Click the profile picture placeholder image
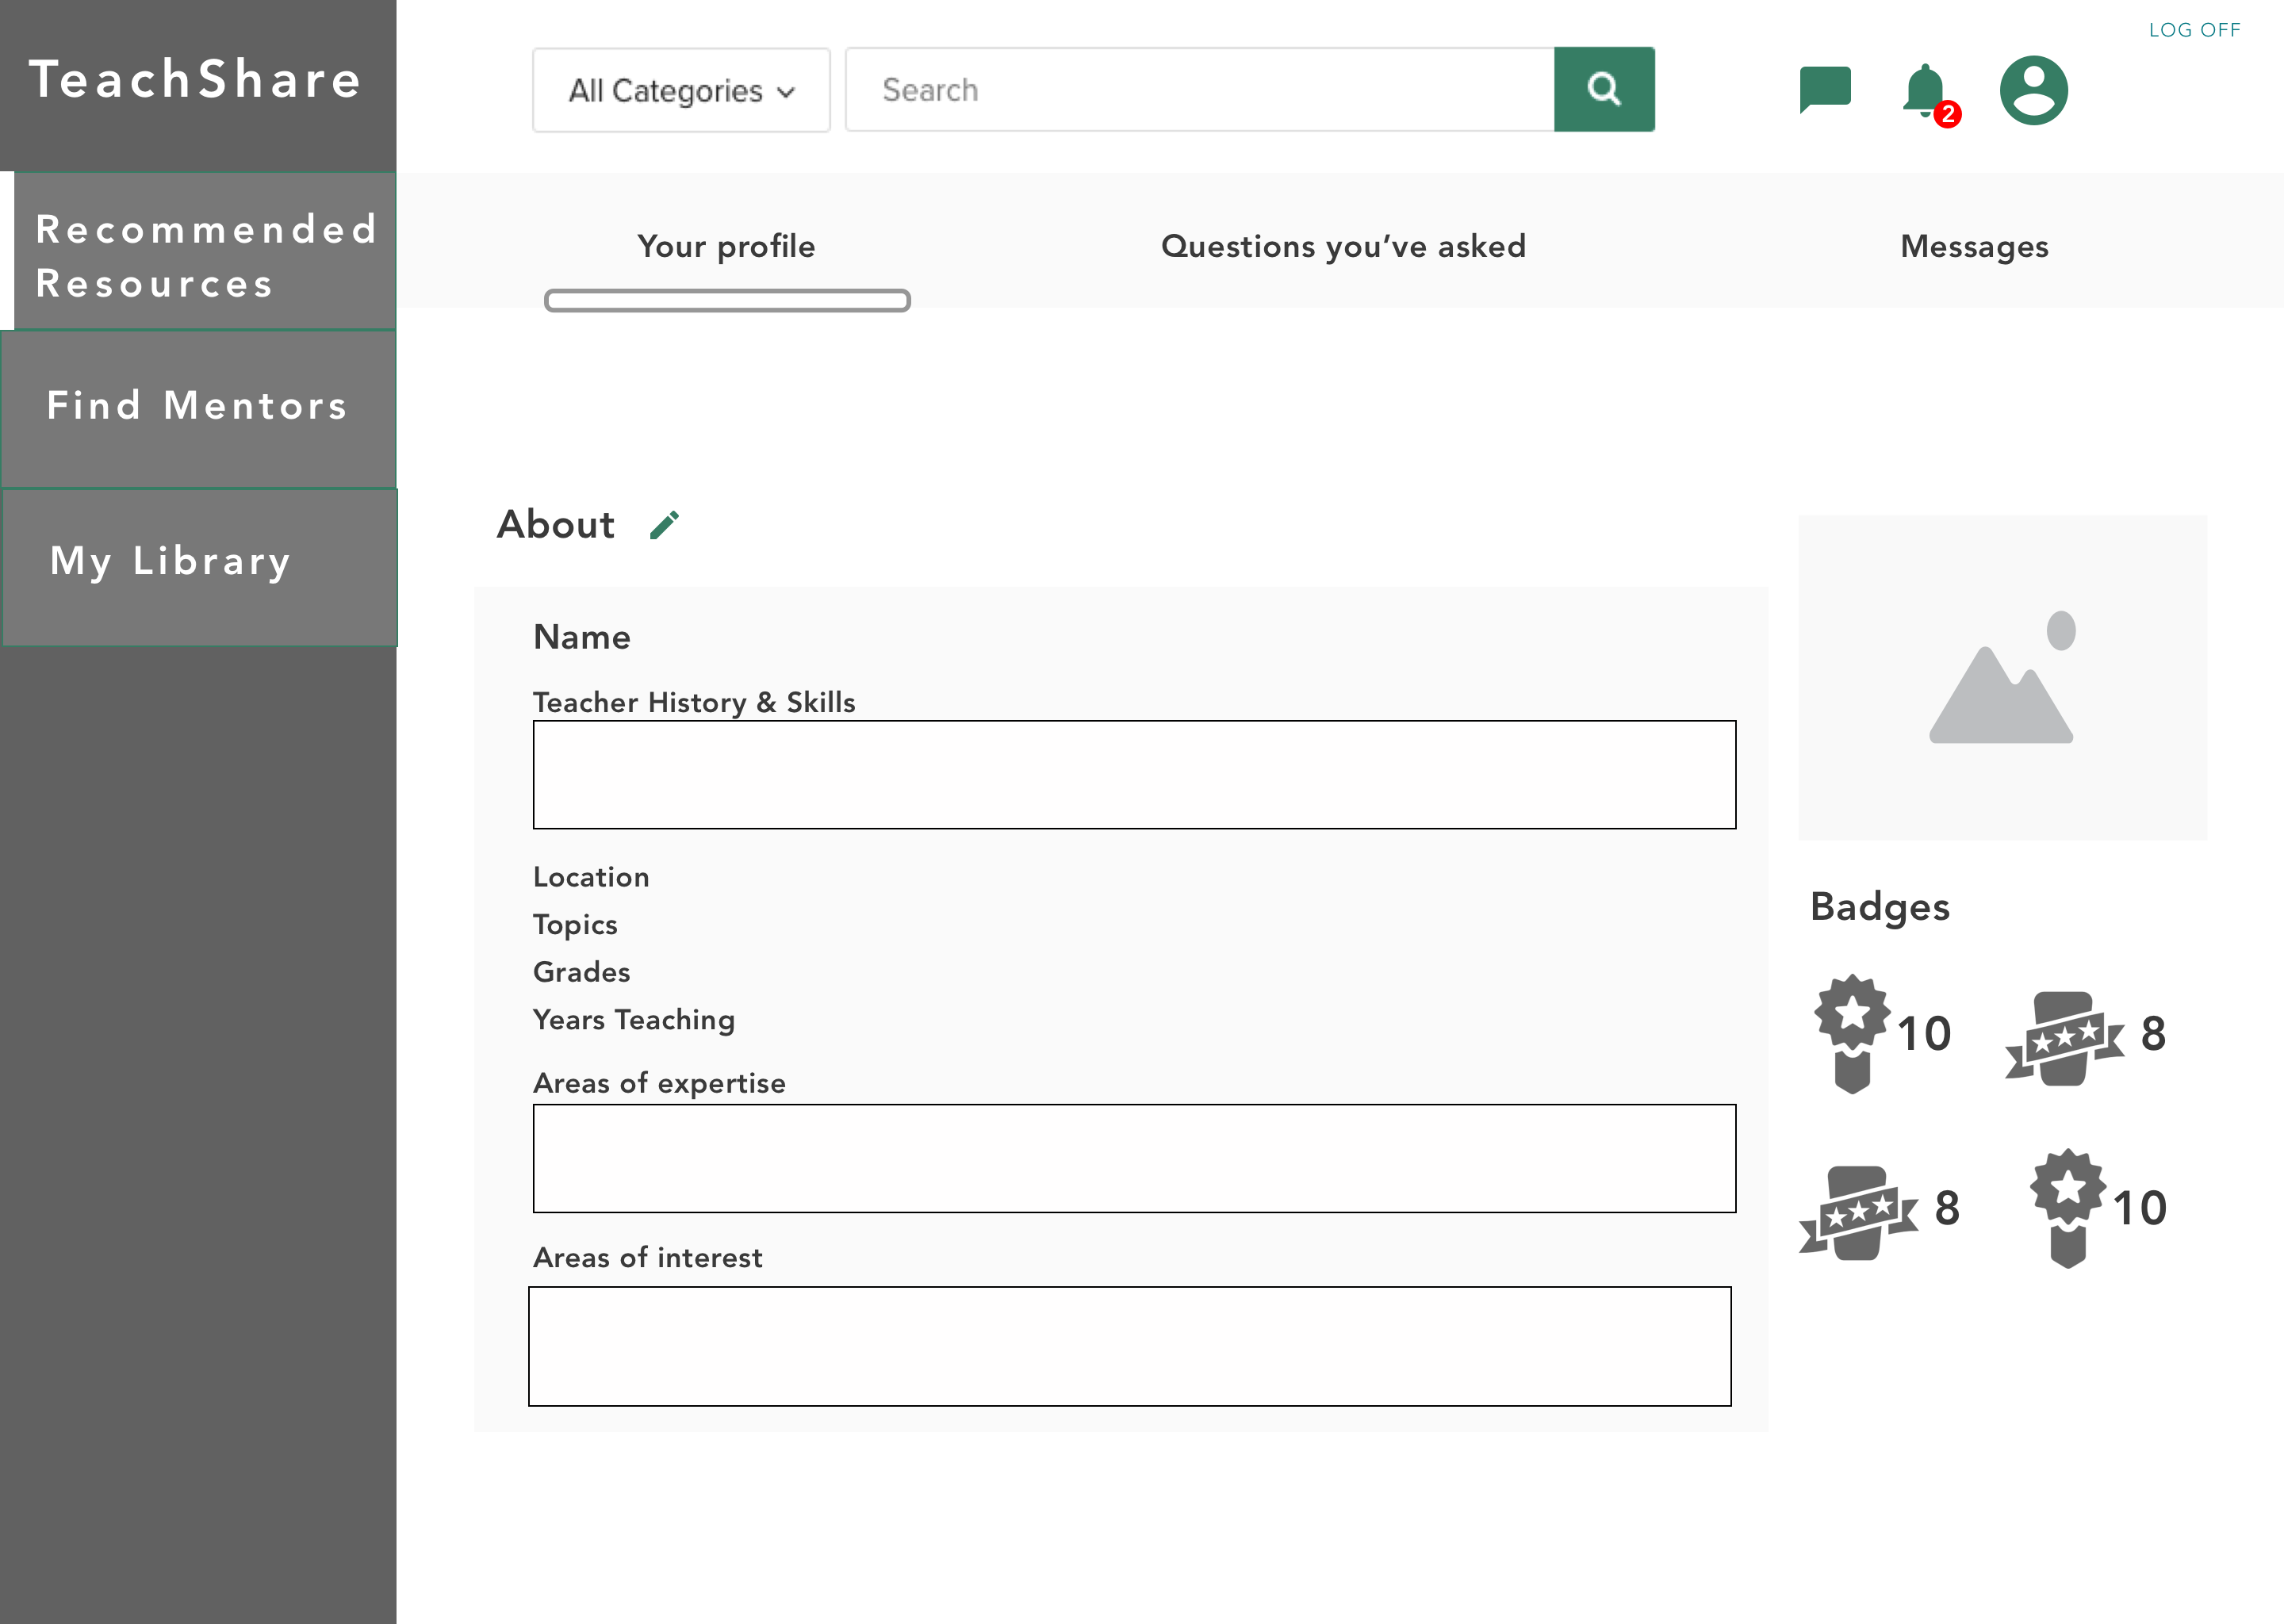 point(2001,678)
